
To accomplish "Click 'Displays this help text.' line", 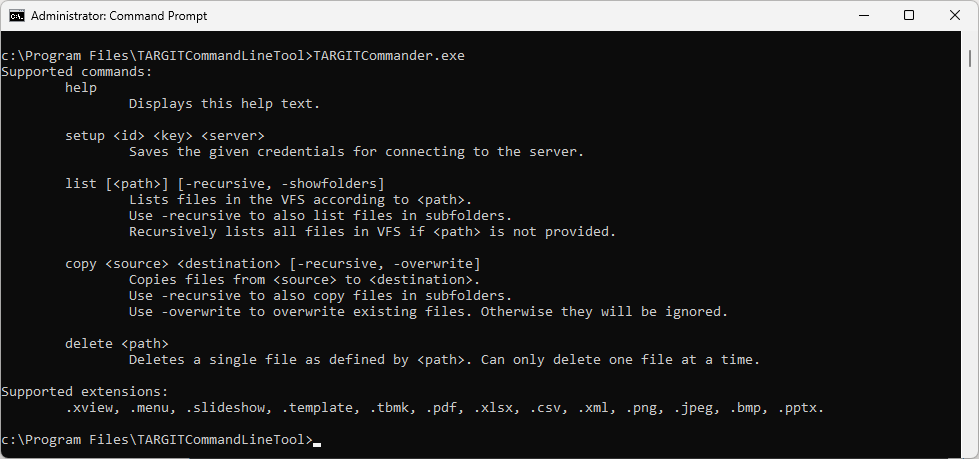I will (225, 104).
